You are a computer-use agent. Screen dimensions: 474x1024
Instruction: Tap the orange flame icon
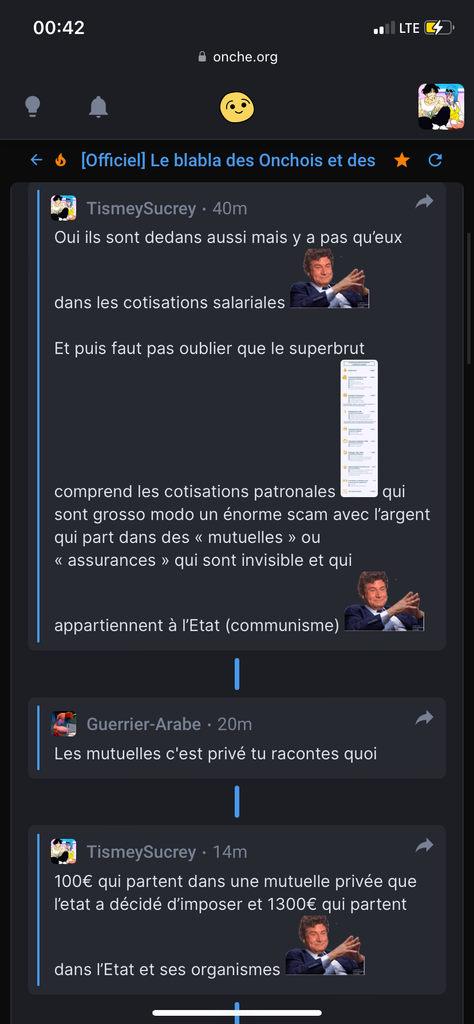(x=61, y=160)
